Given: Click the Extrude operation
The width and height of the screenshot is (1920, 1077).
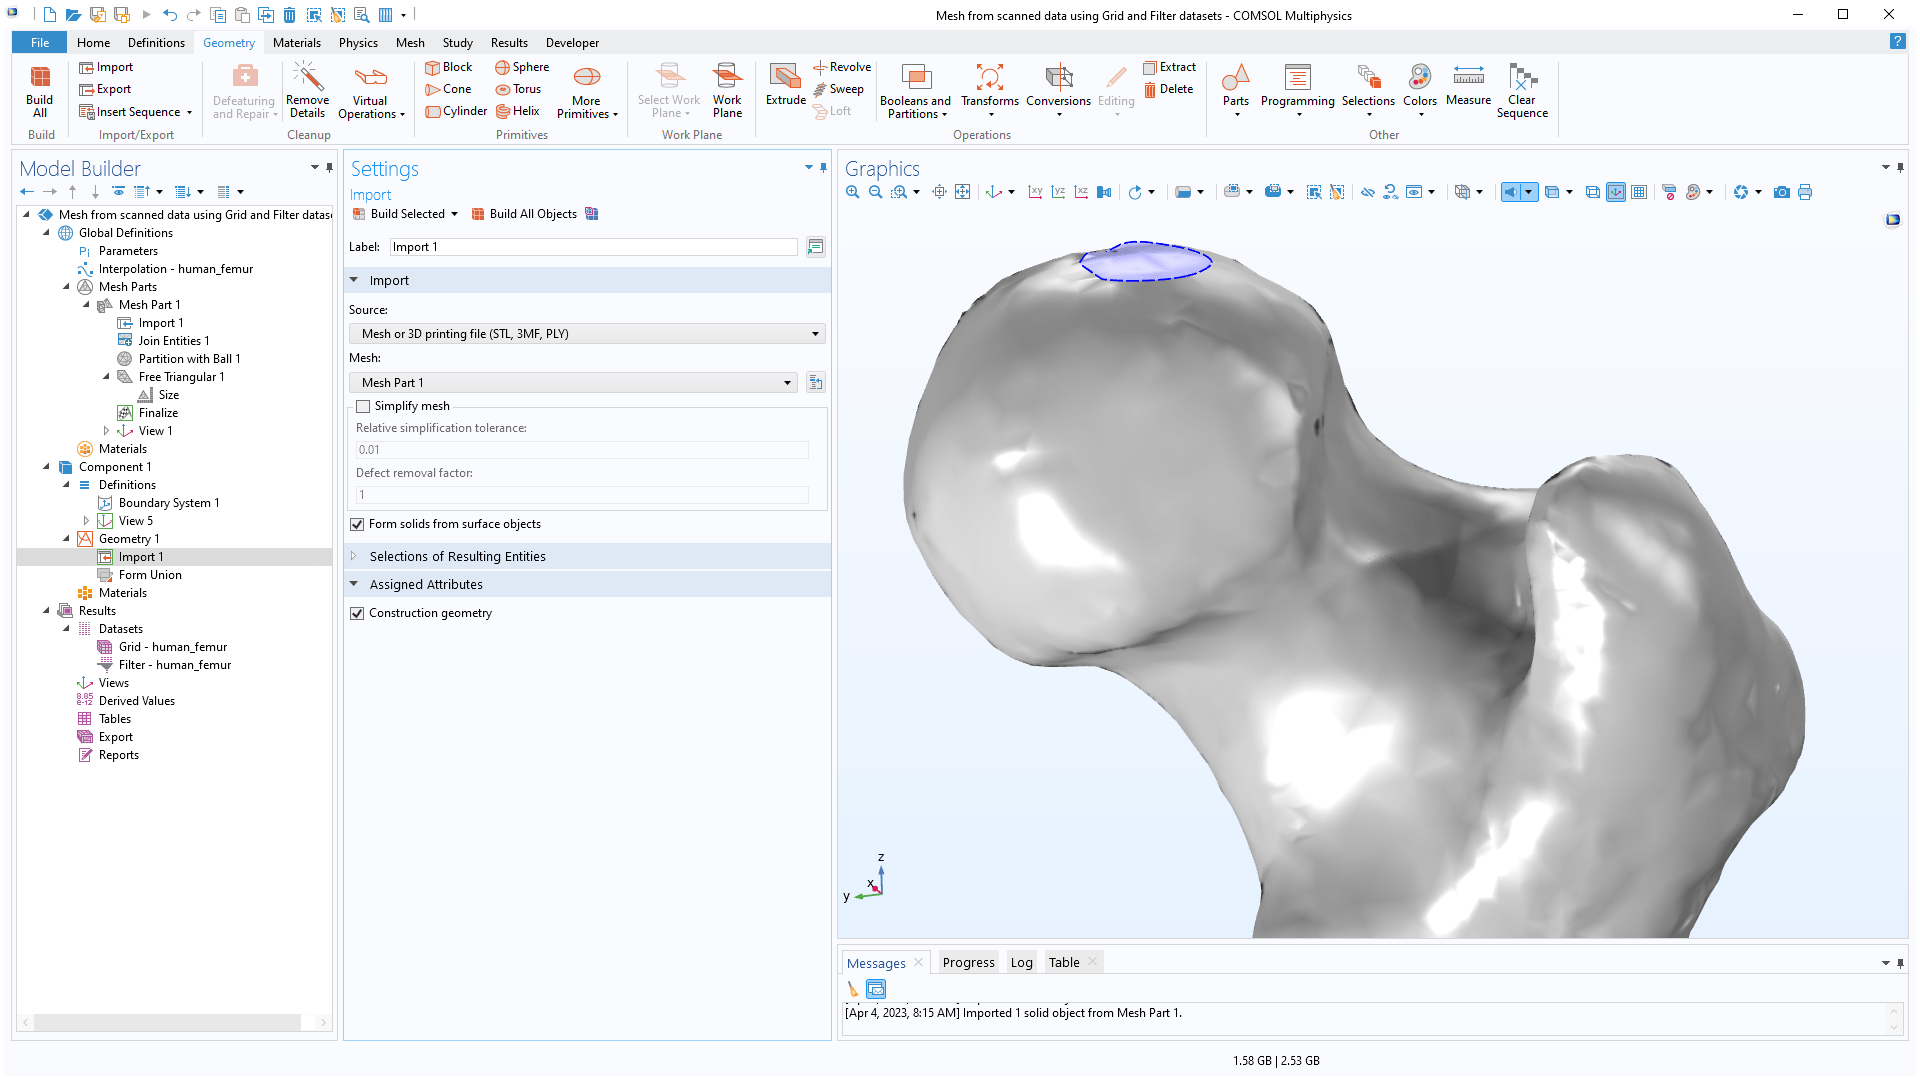Looking at the screenshot, I should (785, 90).
